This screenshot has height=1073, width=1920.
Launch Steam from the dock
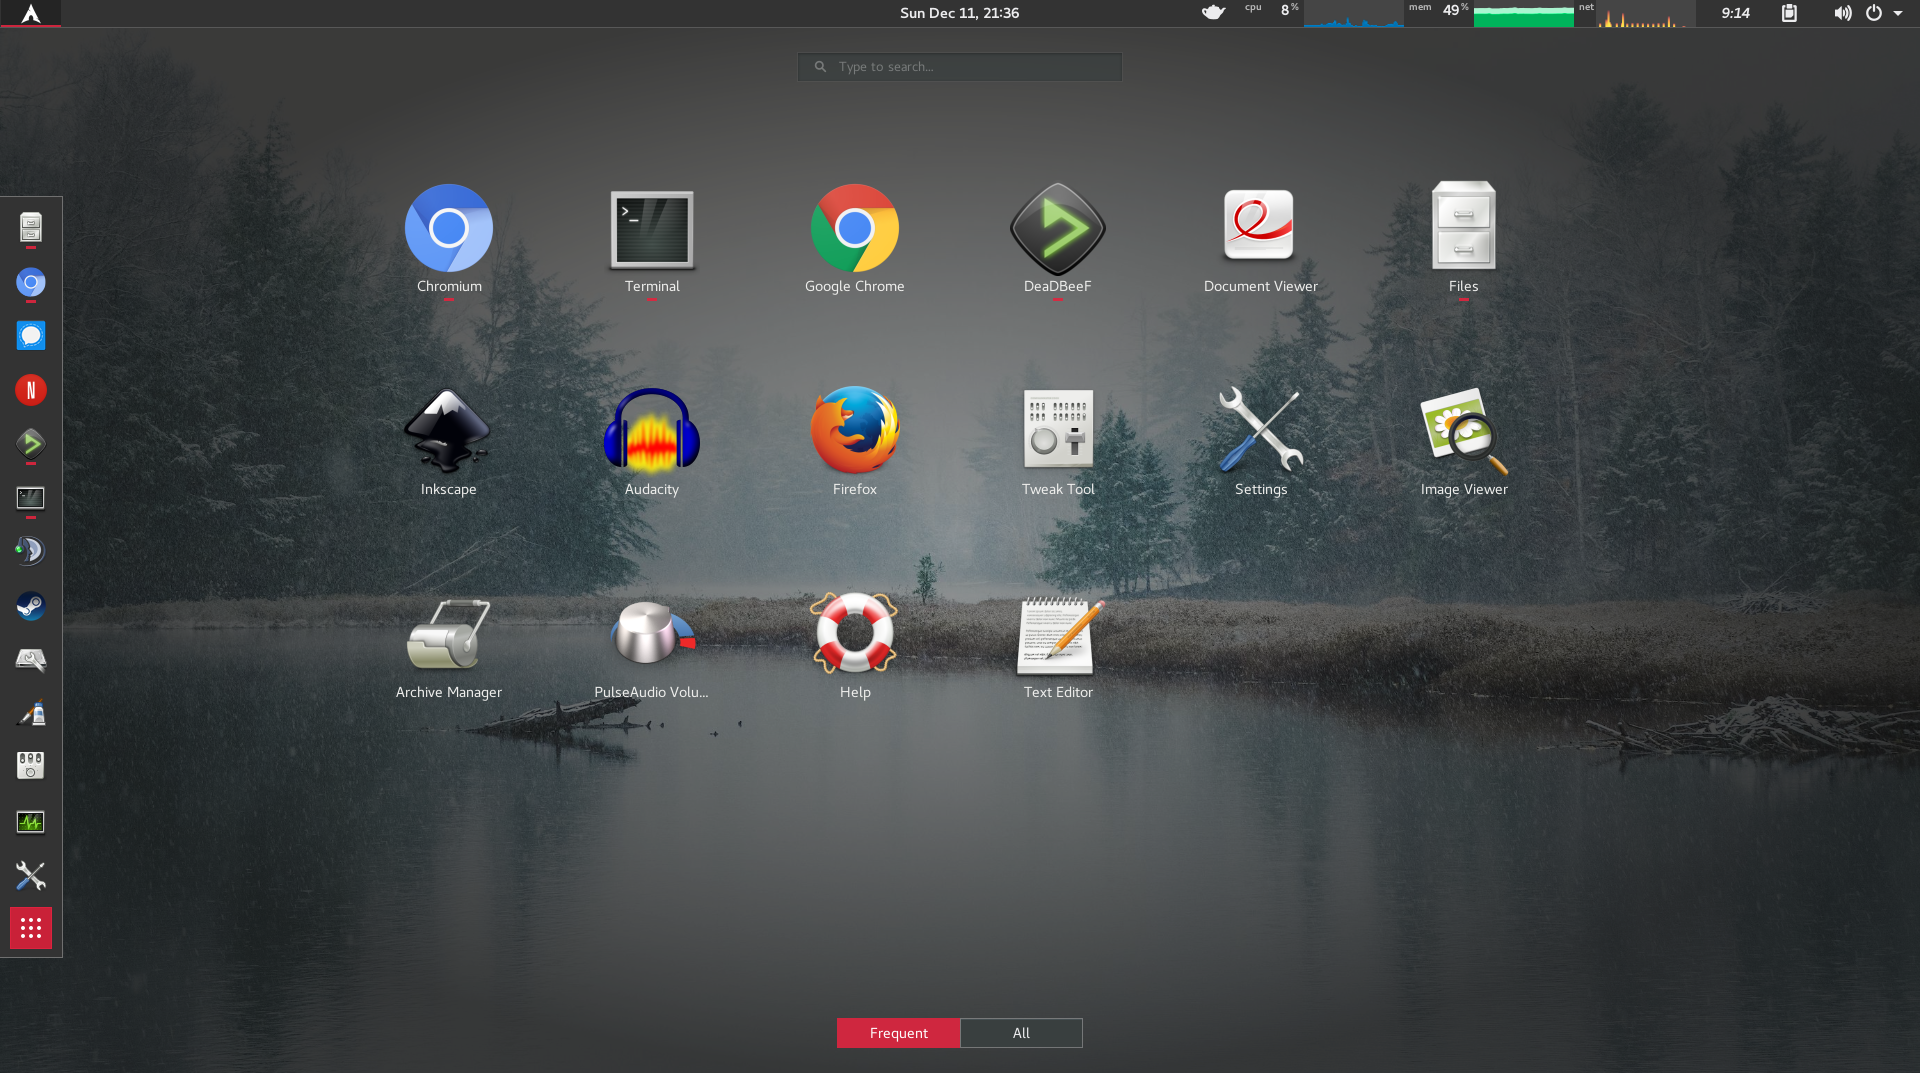tap(31, 606)
